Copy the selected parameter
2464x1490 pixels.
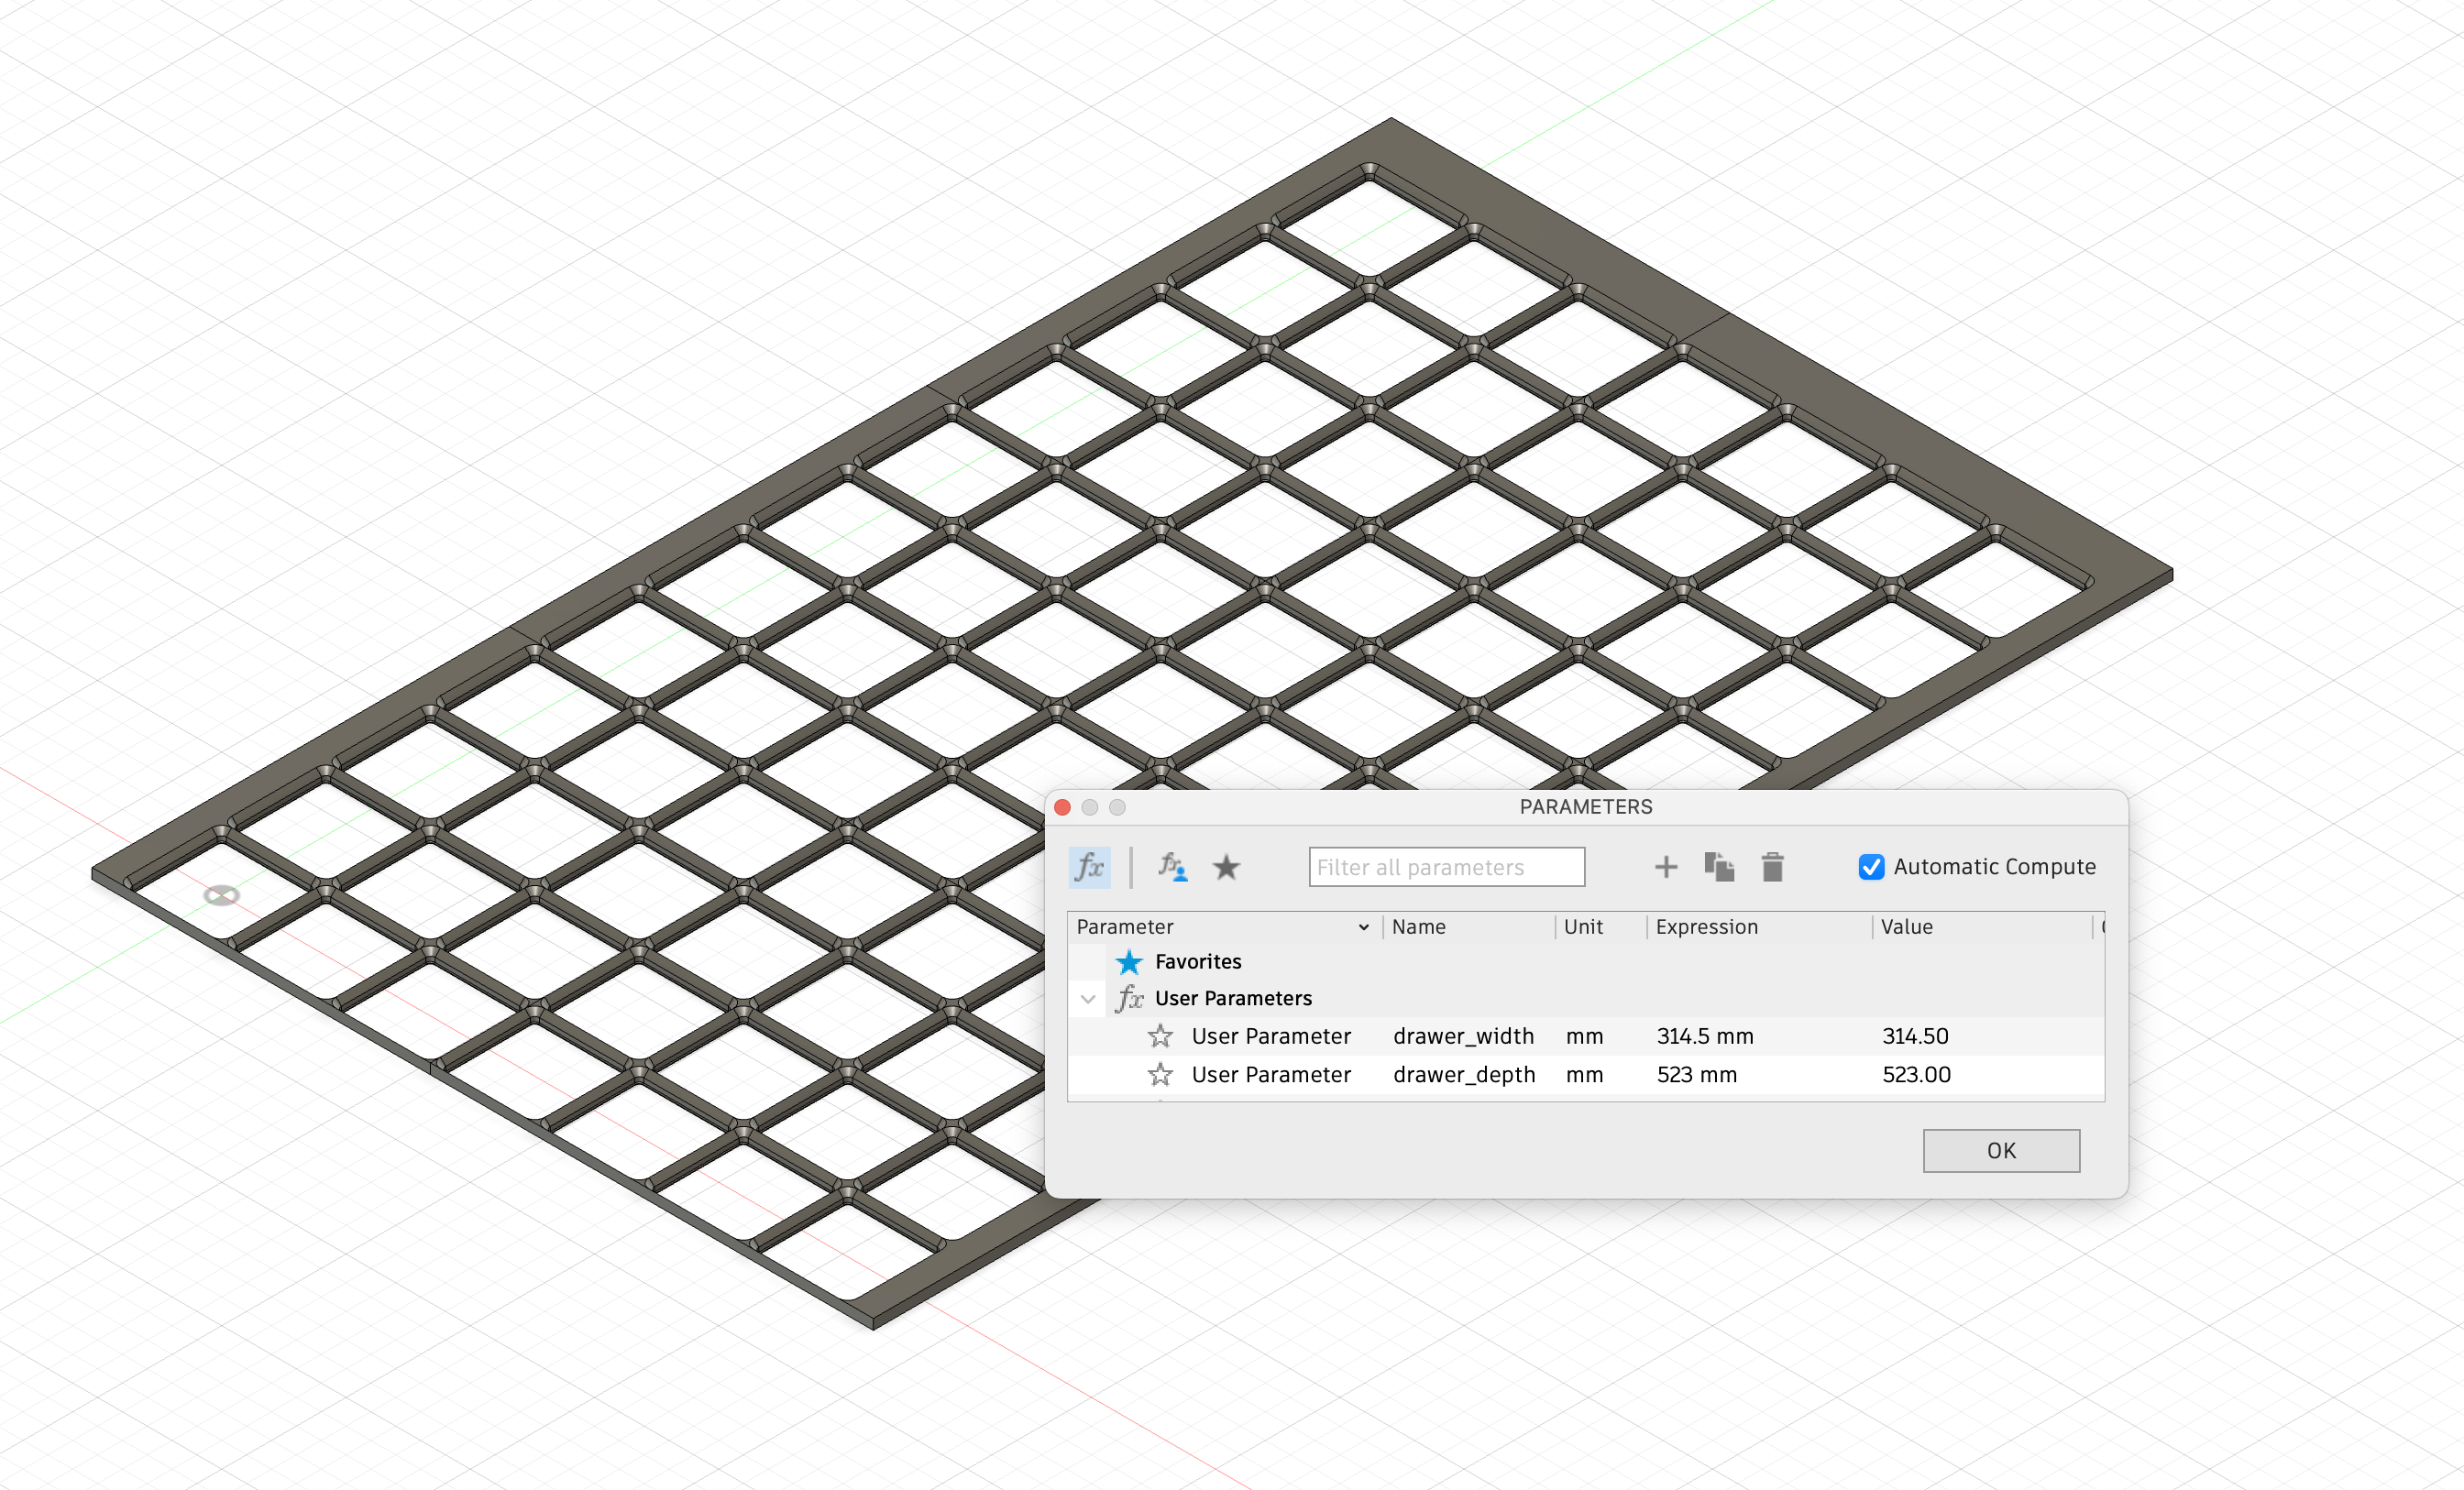pyautogui.click(x=1719, y=867)
